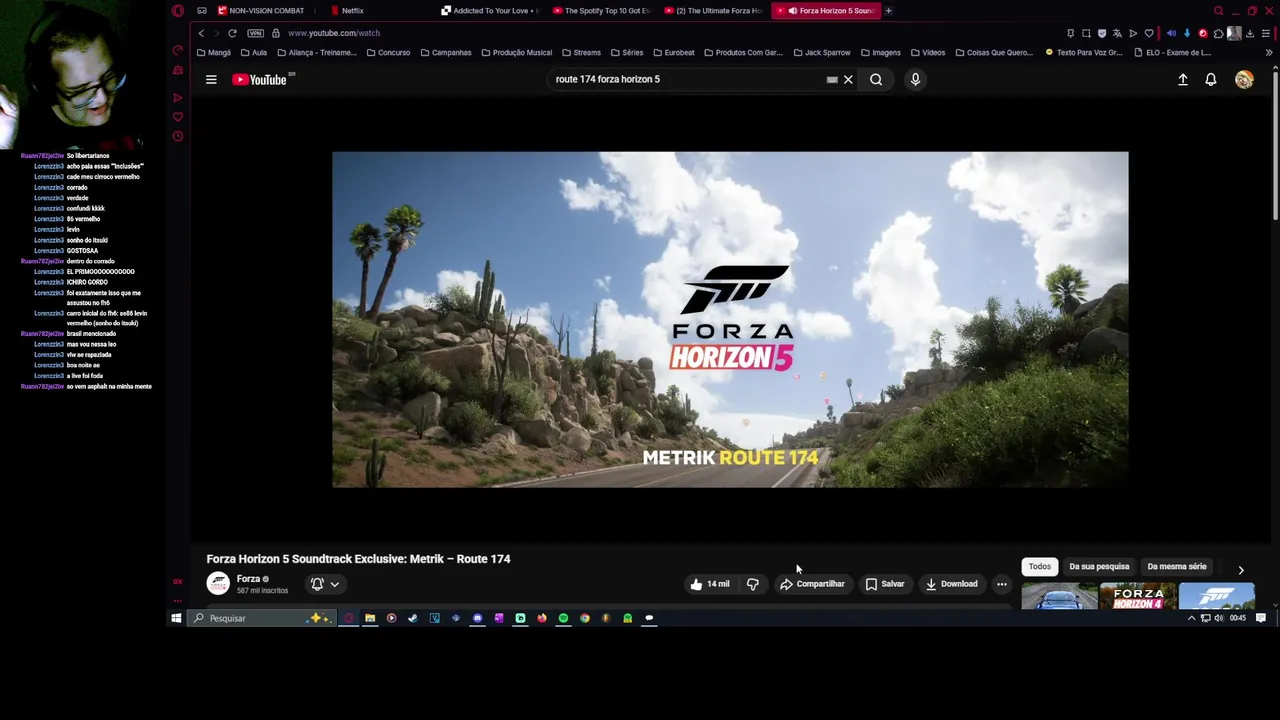This screenshot has width=1280, height=720.
Task: Run the search with the magnifier button
Action: 876,79
